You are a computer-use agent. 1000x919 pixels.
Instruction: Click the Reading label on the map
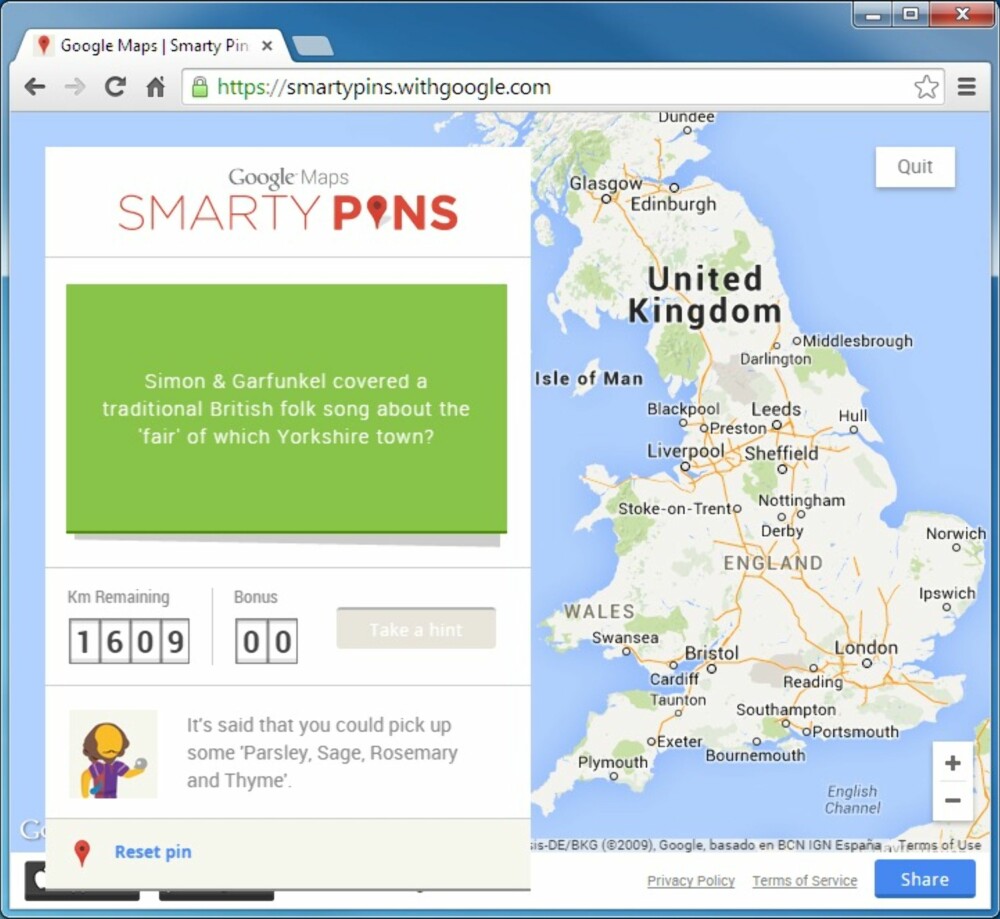[x=812, y=682]
